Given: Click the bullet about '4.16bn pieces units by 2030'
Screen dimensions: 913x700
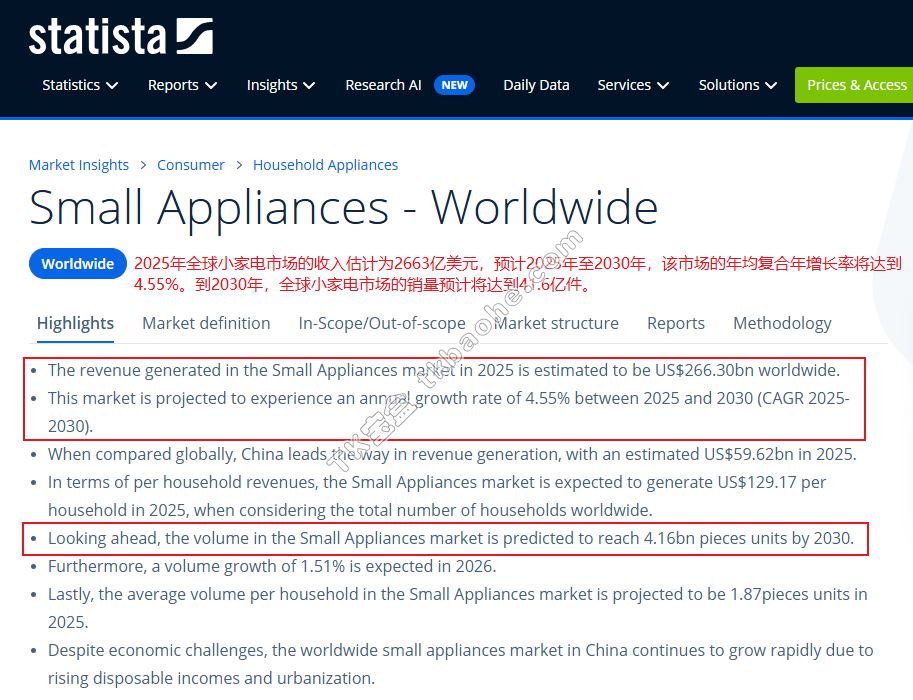Looking at the screenshot, I should [451, 538].
